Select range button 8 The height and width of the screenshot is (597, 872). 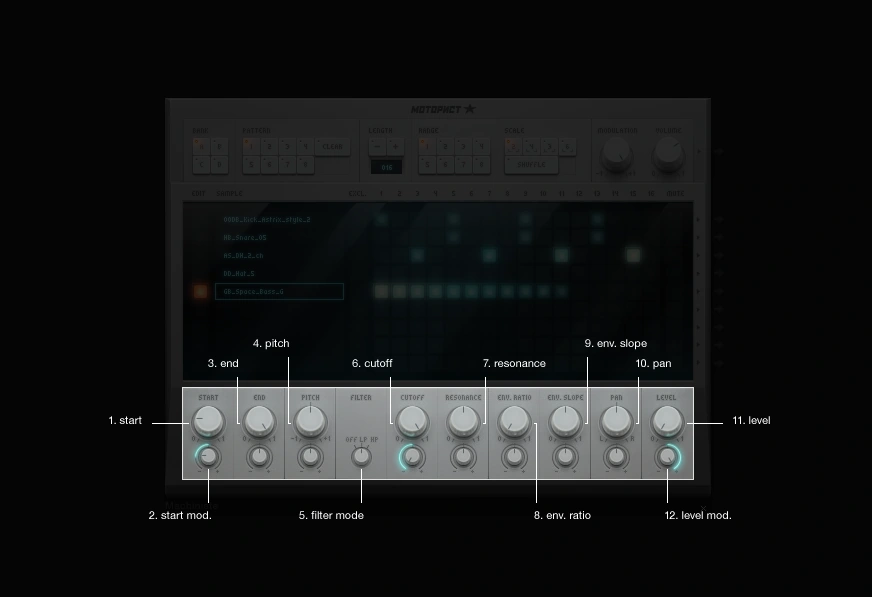tap(481, 165)
